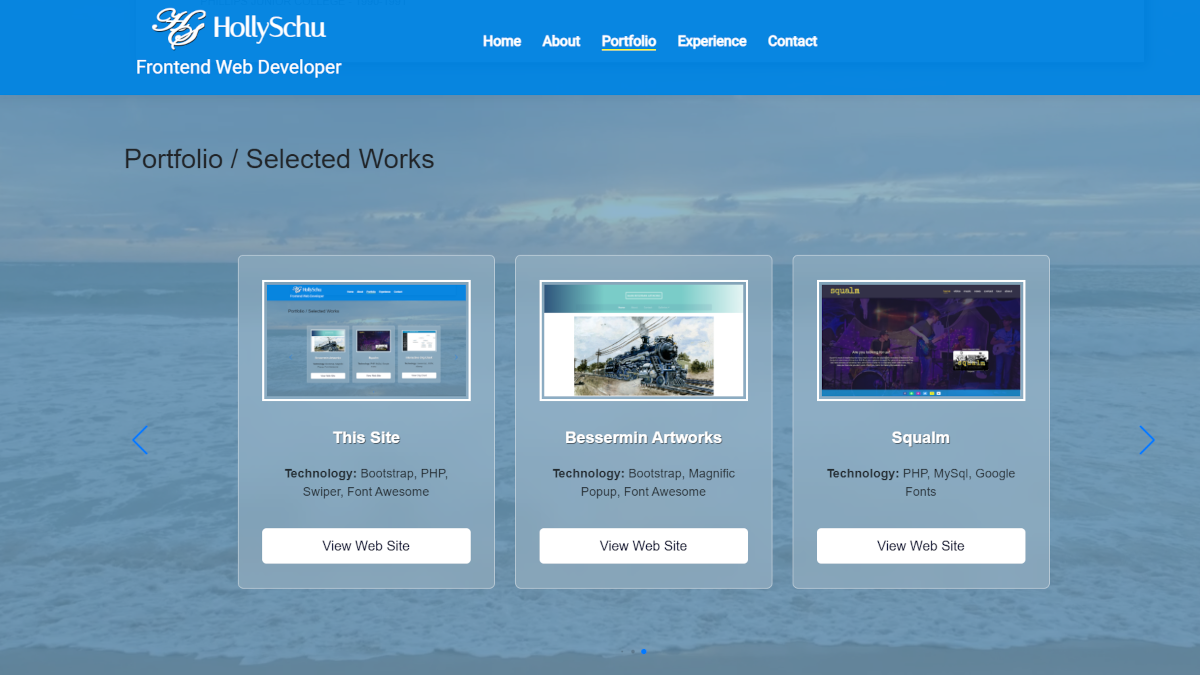Navigate to the Contact page

tap(792, 41)
